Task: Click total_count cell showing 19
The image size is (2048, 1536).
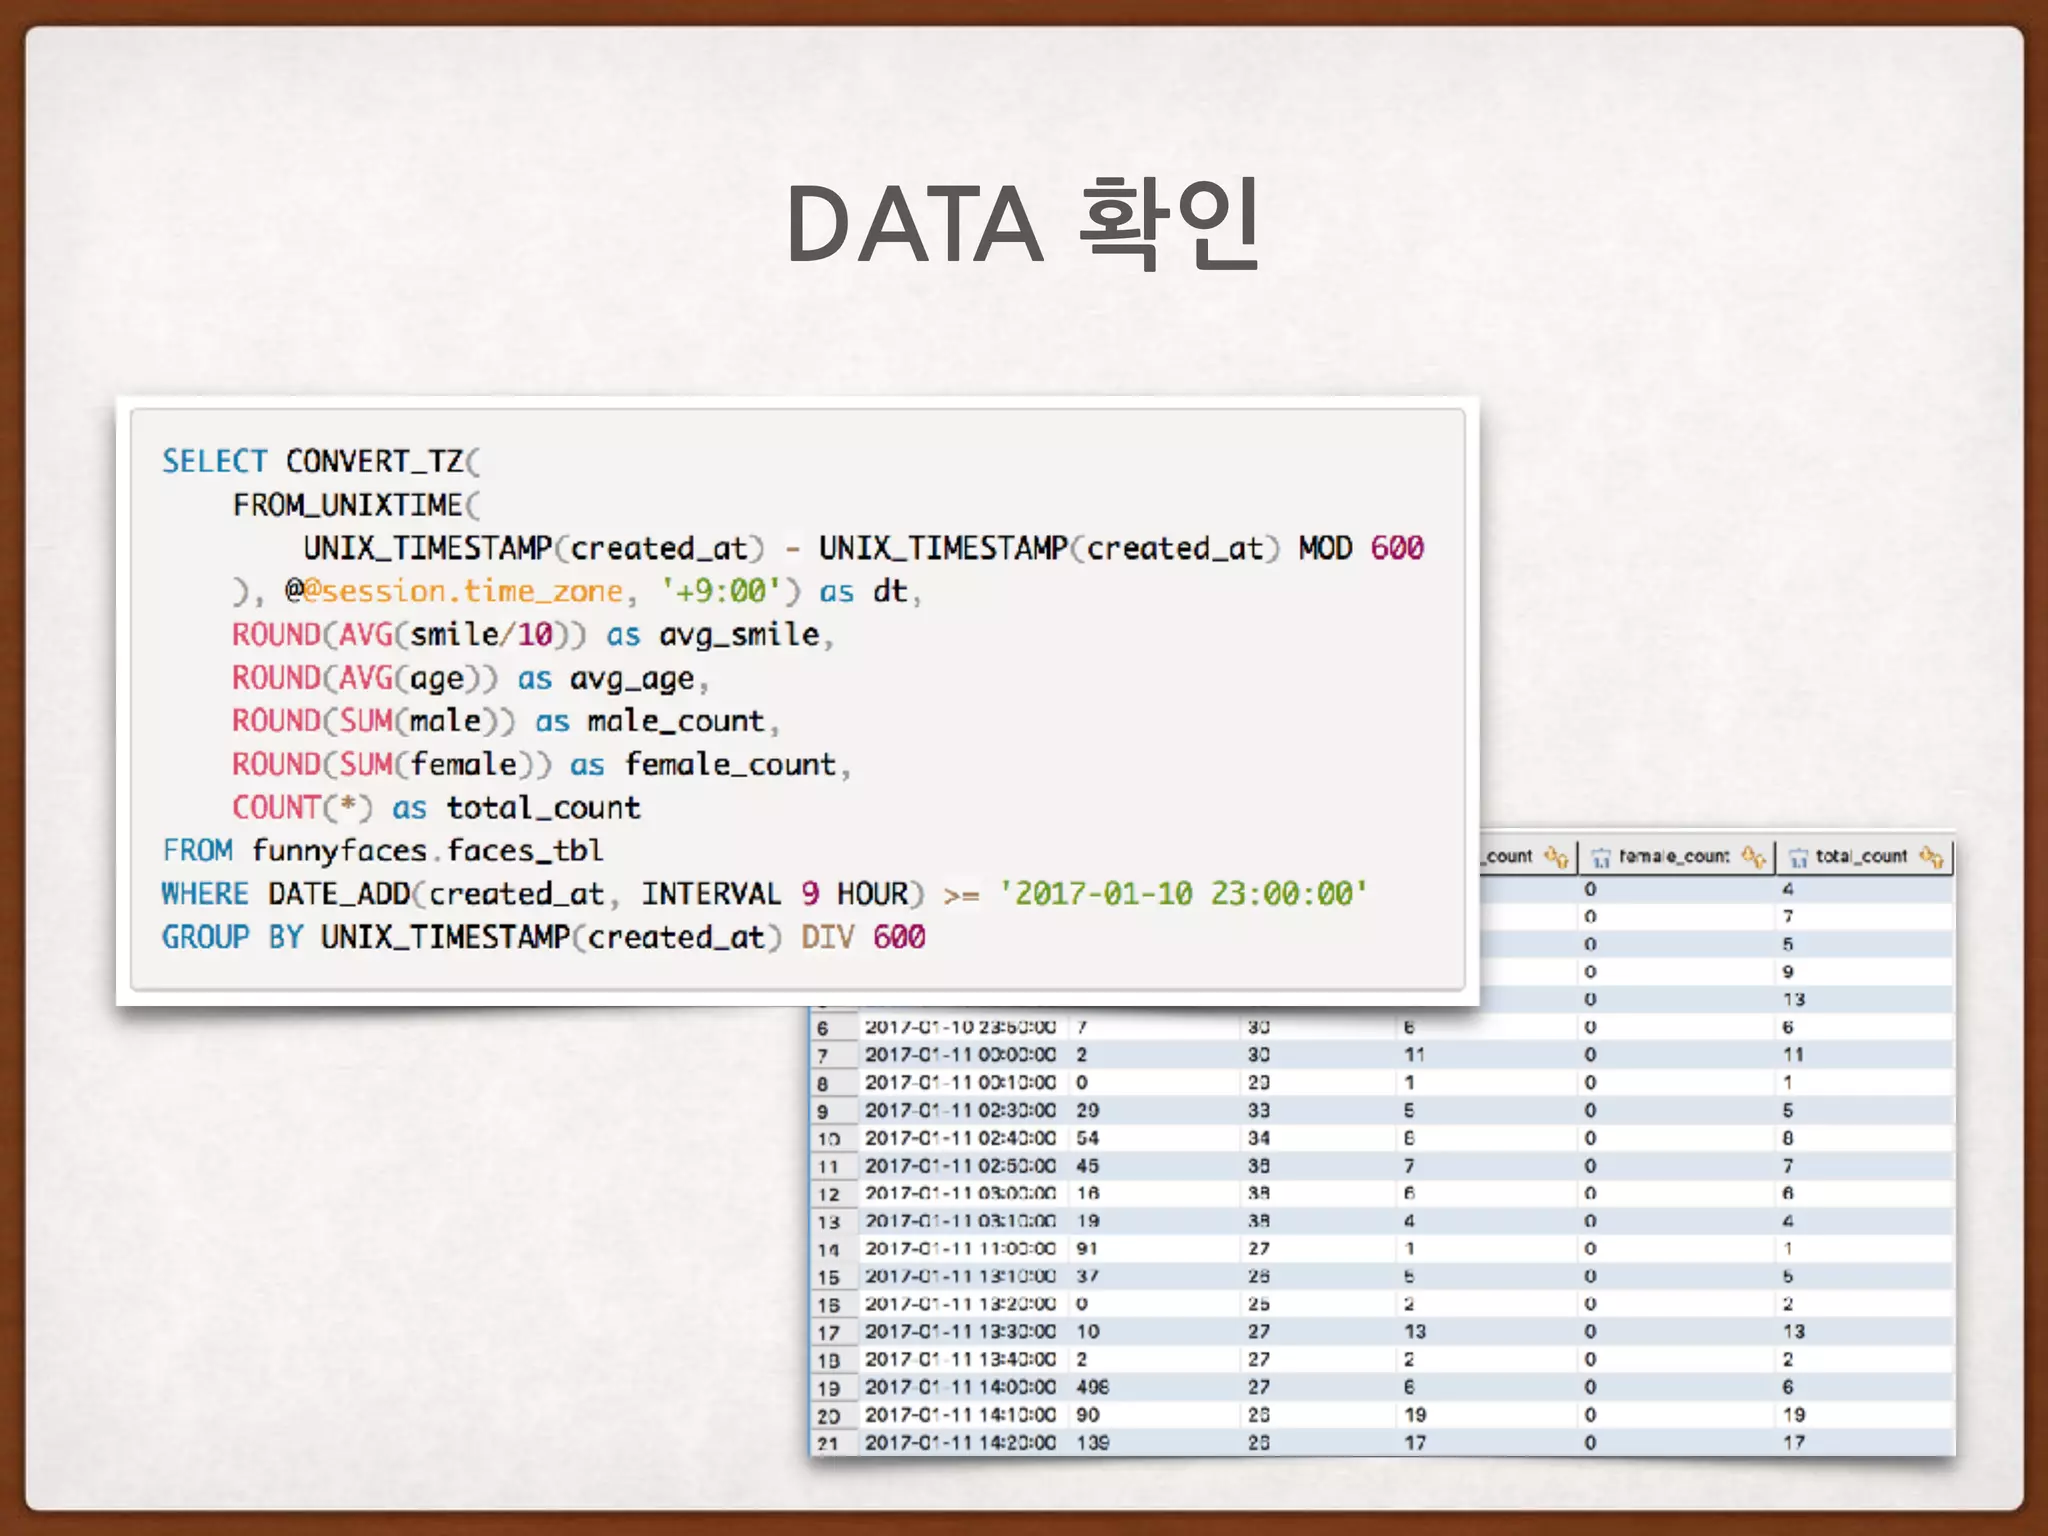Action: tap(1793, 1415)
